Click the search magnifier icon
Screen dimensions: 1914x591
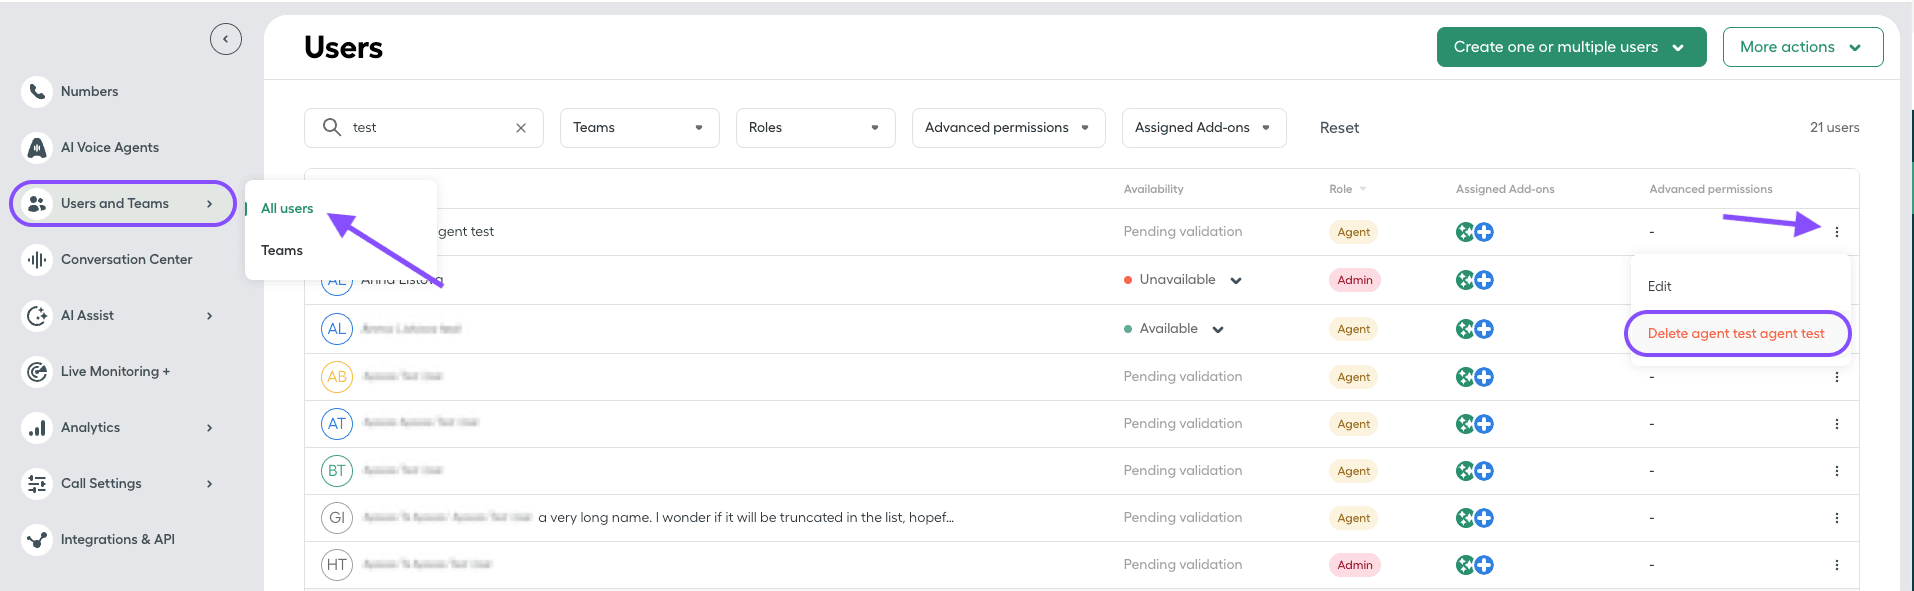pos(332,127)
